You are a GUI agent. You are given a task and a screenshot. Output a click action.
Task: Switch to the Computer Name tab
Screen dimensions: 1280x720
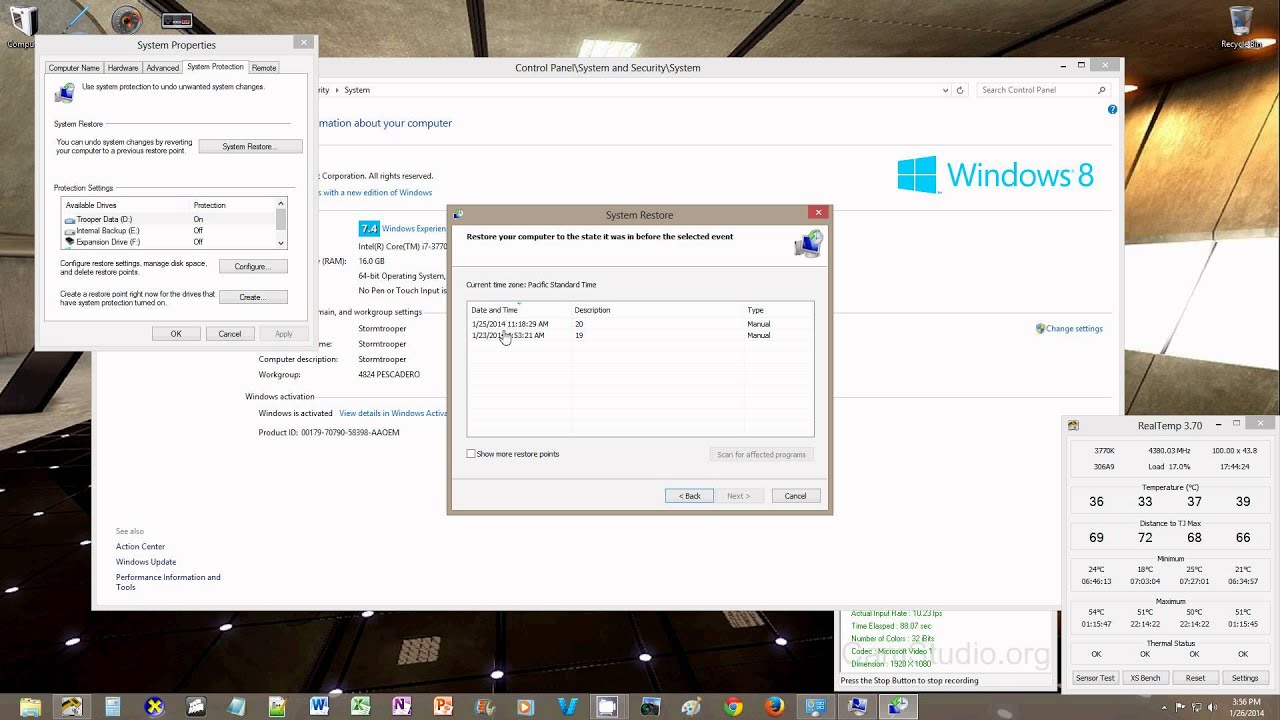coord(74,68)
